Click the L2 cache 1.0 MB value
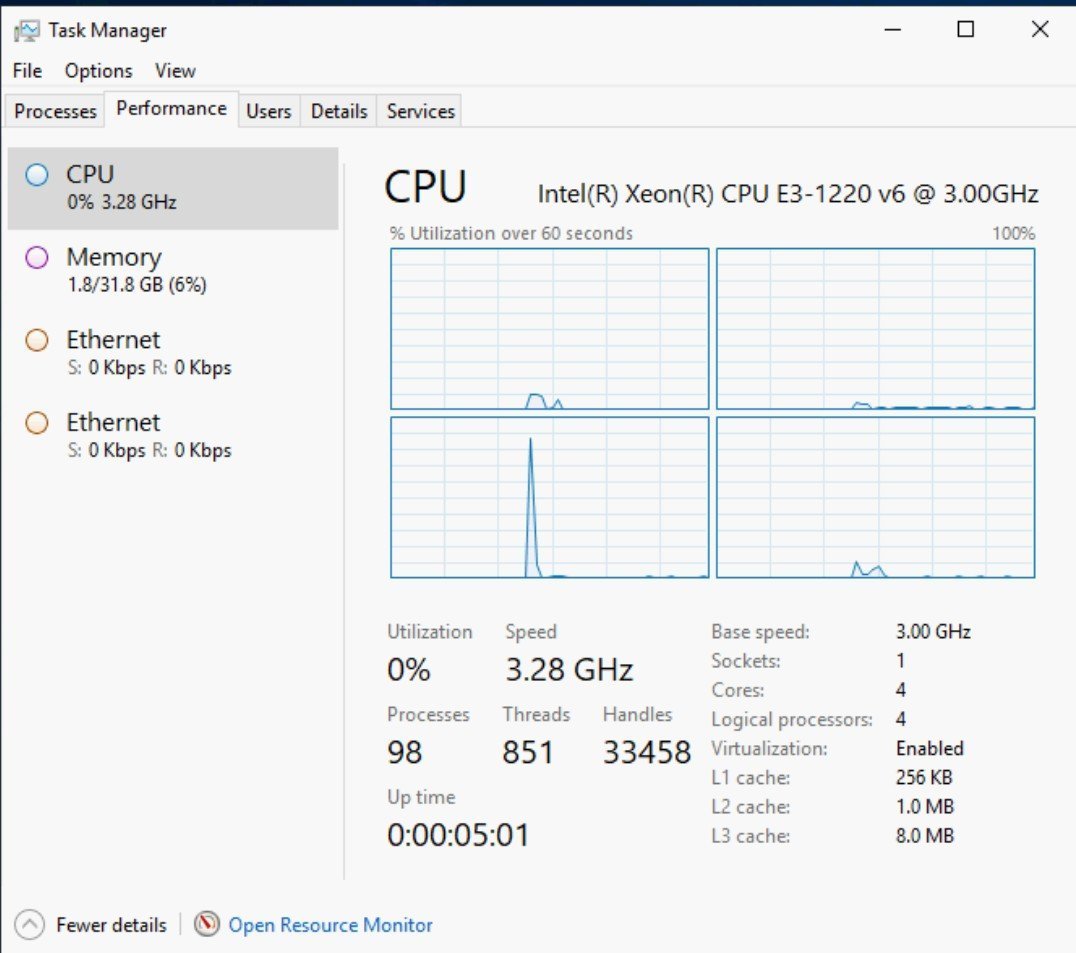The width and height of the screenshot is (1076, 953). click(x=924, y=806)
